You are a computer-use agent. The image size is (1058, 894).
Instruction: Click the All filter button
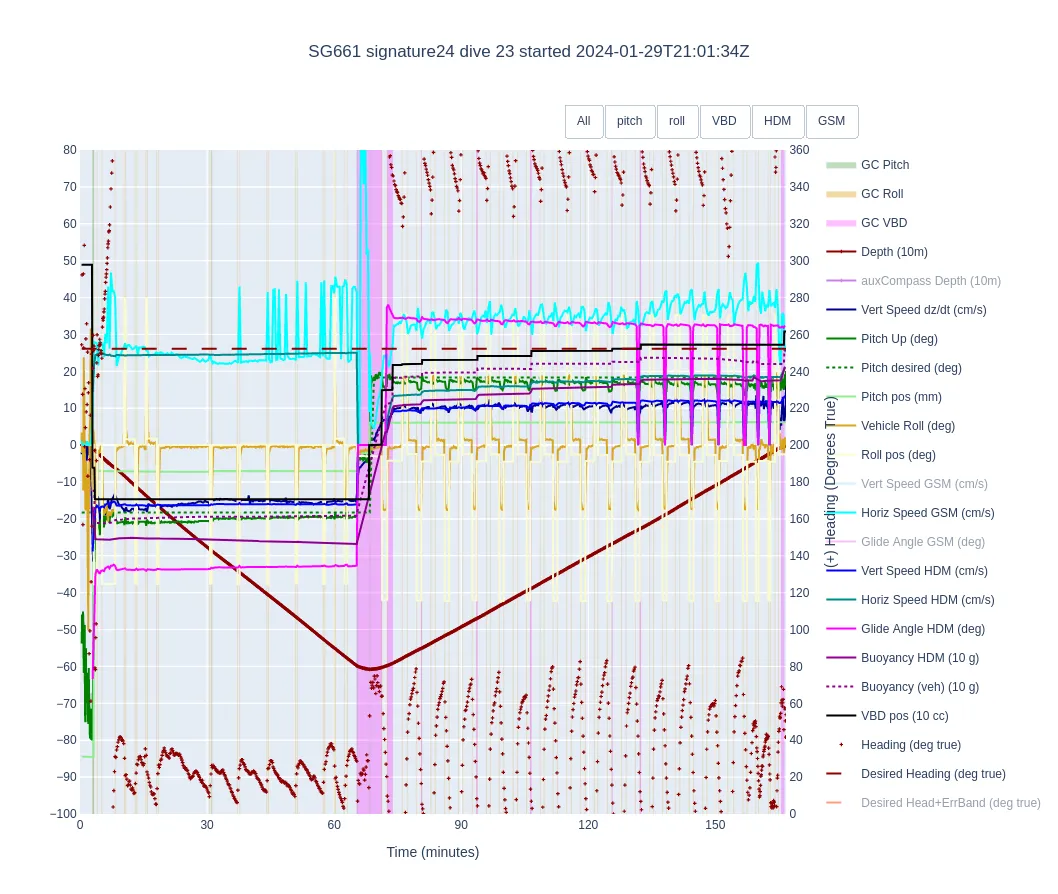point(584,121)
